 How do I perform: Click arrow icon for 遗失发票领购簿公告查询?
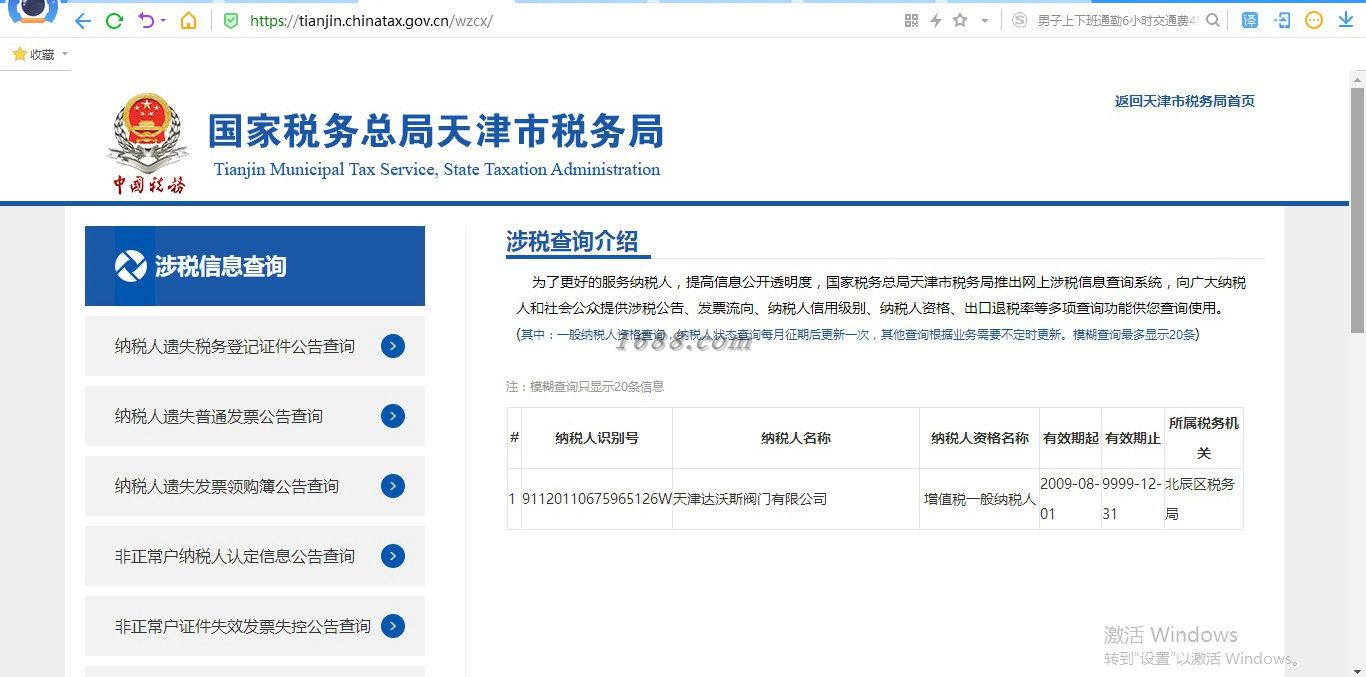[x=393, y=486]
